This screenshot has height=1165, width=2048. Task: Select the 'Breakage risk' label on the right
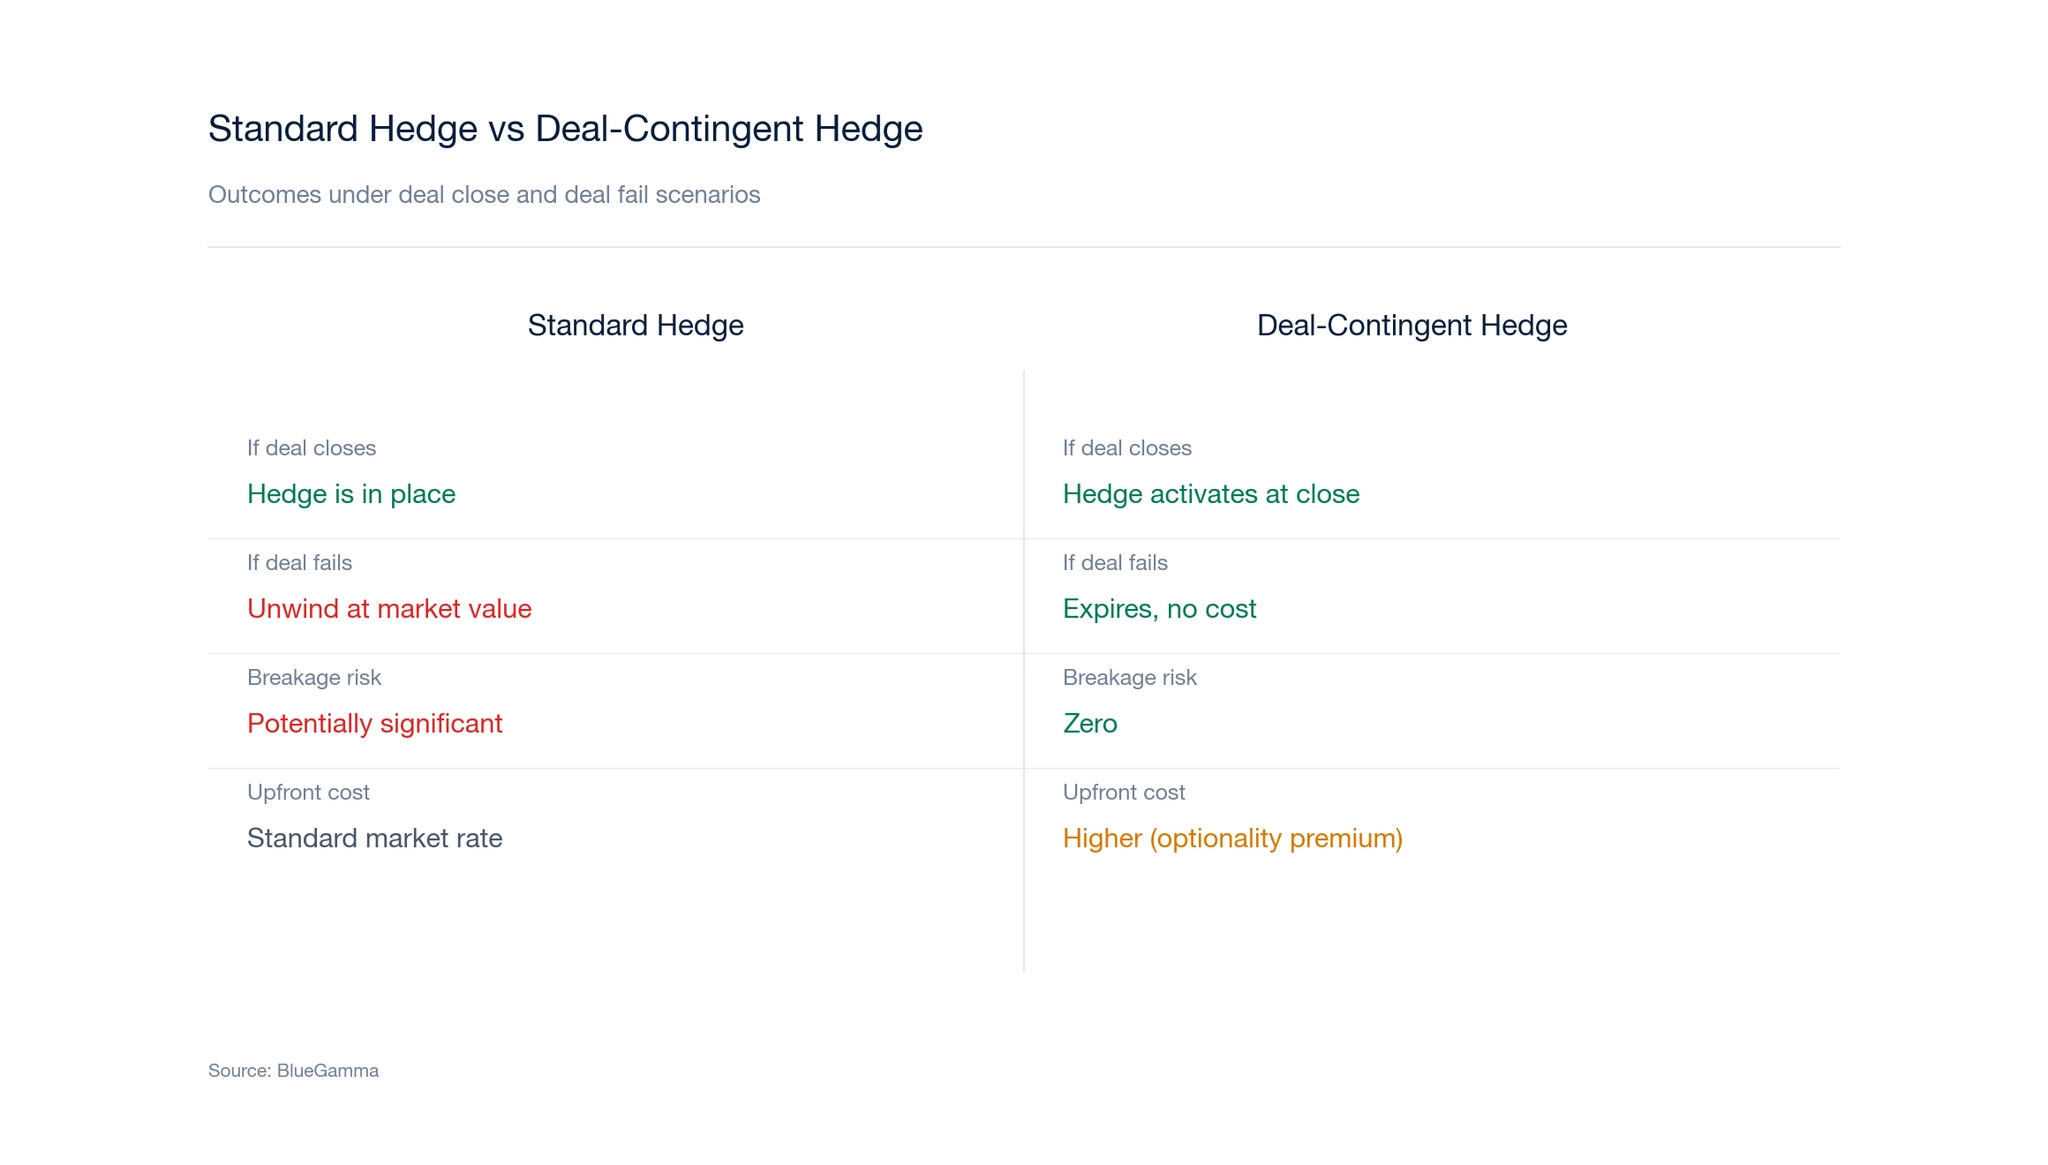(x=1130, y=677)
